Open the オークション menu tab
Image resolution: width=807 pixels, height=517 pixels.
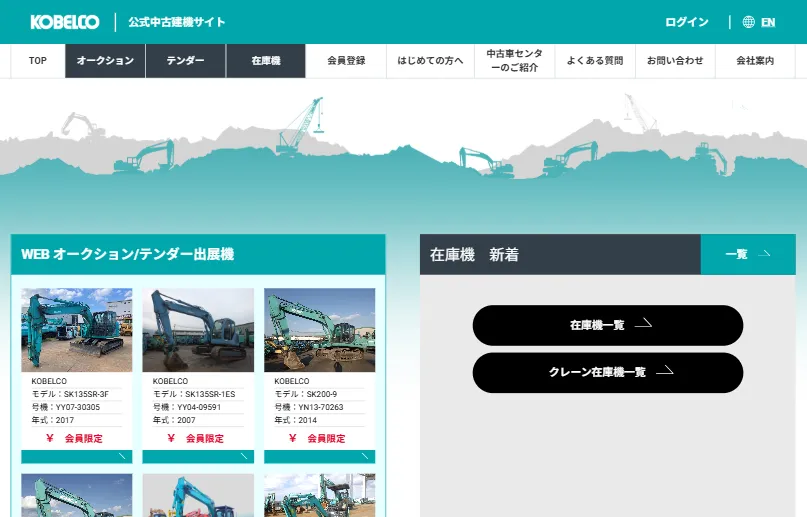pos(105,61)
